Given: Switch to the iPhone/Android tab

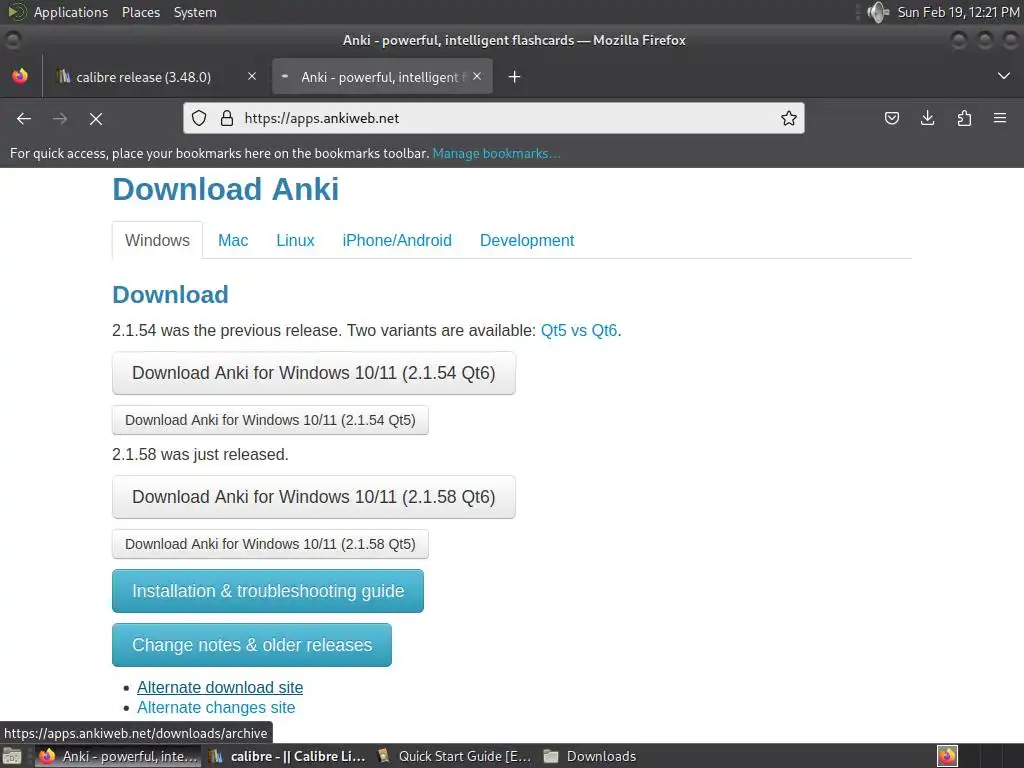Looking at the screenshot, I should pos(397,240).
